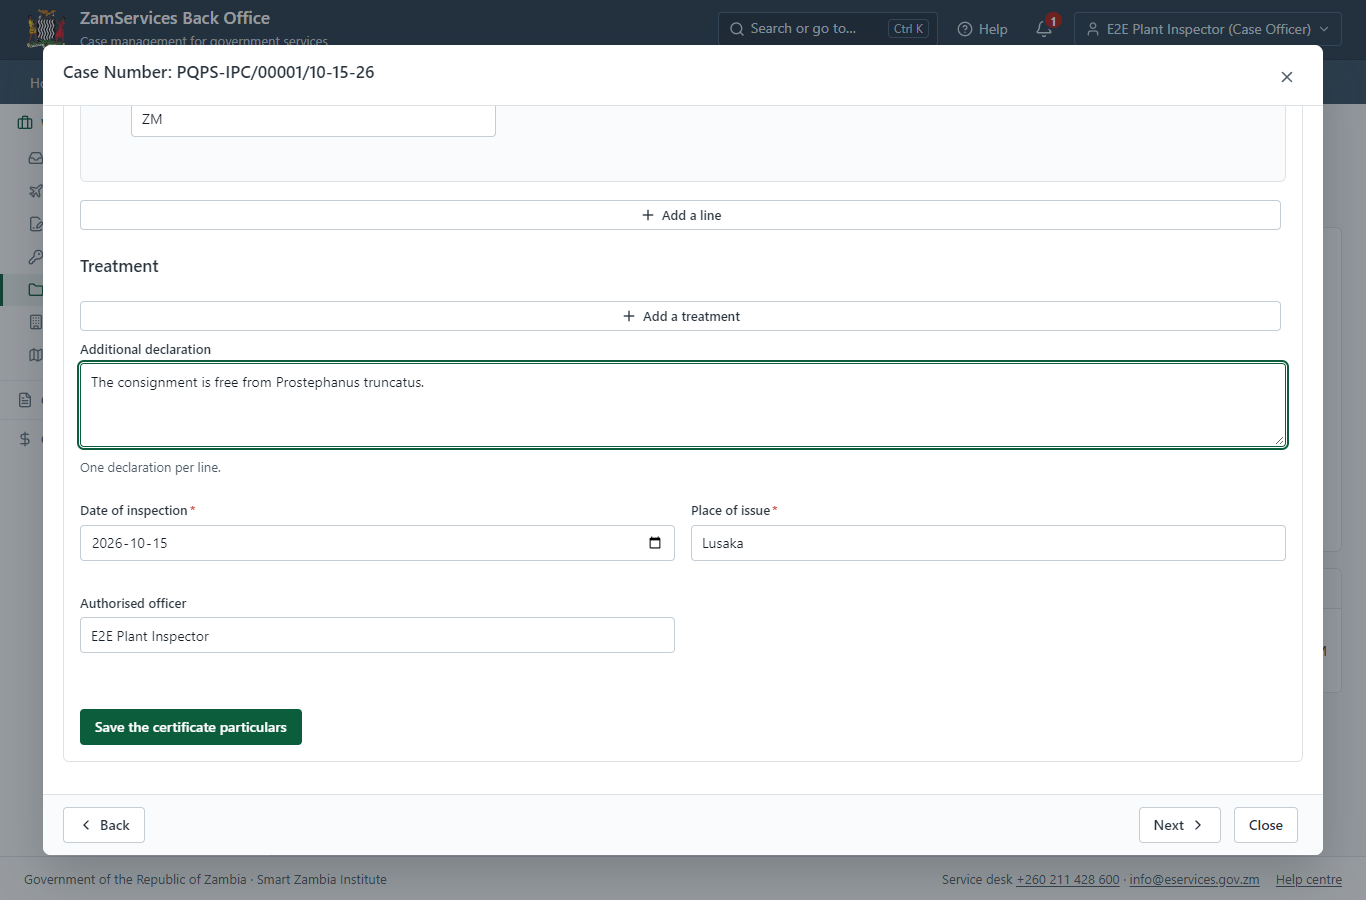Click the Treatment section heading
Viewport: 1366px width, 900px height.
click(x=119, y=266)
